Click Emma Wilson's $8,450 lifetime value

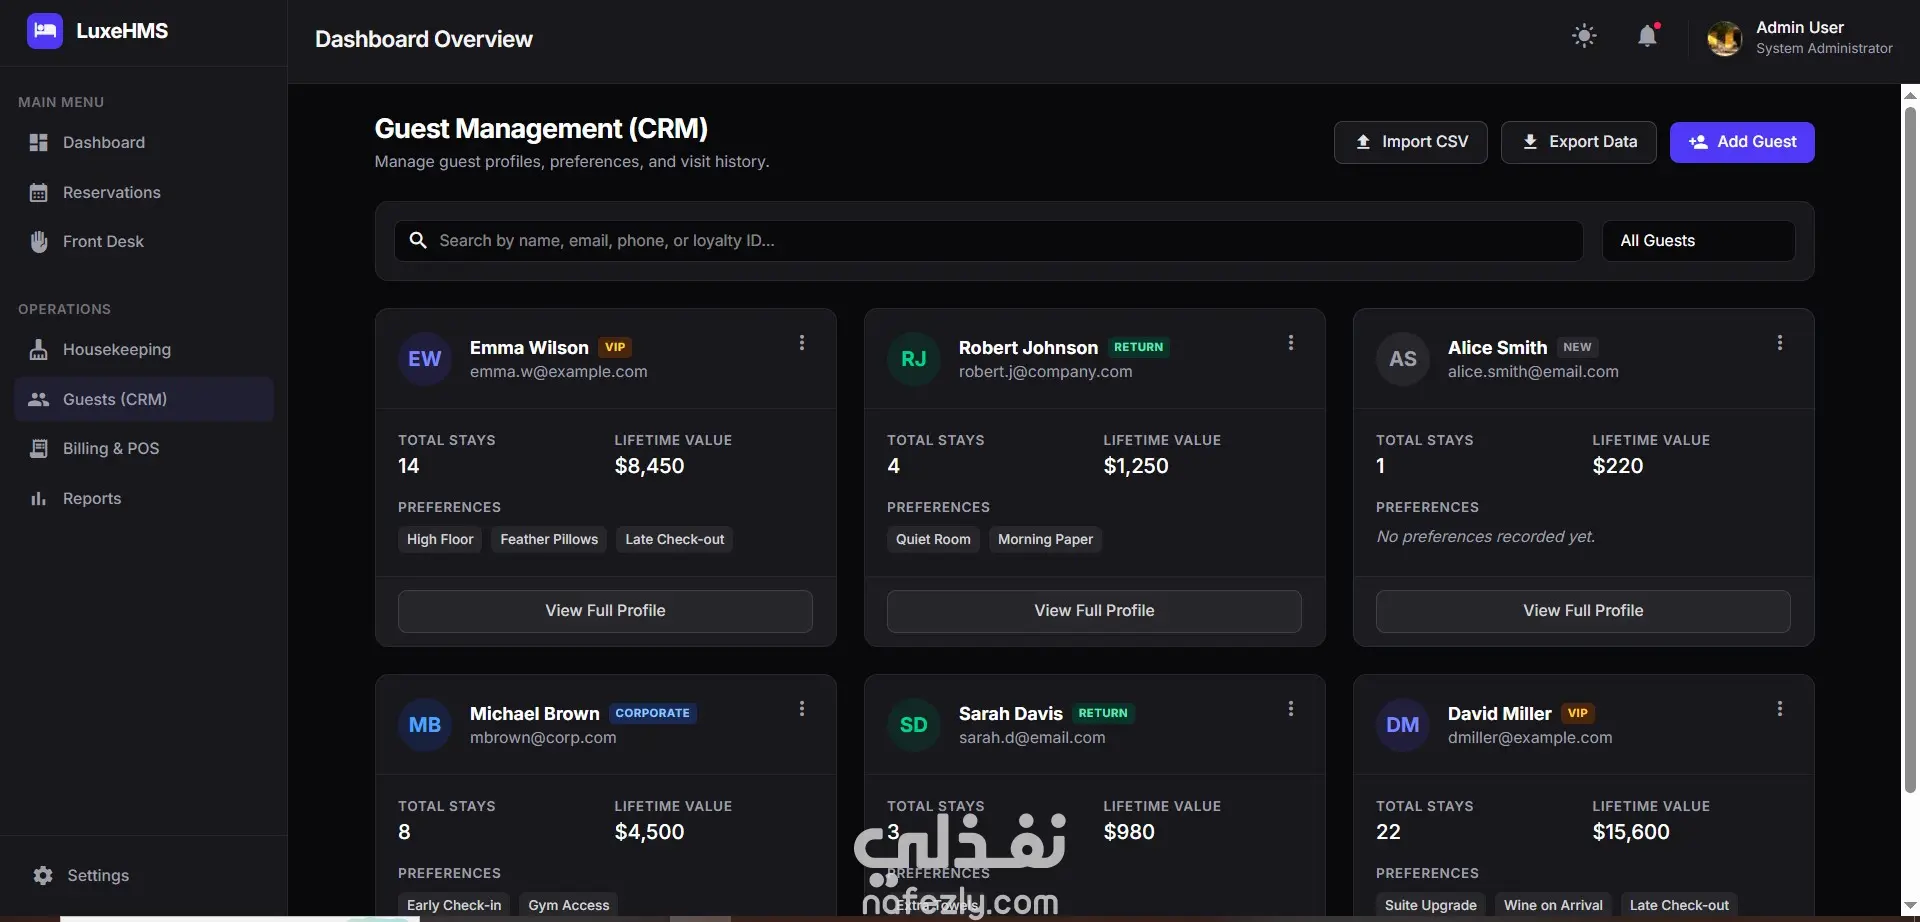650,466
